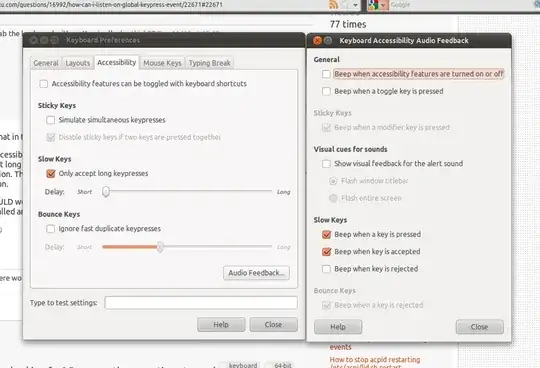Screen dimensions: 540x368
Task: Click Close in Audio Feedback dialog
Action: pos(479,326)
